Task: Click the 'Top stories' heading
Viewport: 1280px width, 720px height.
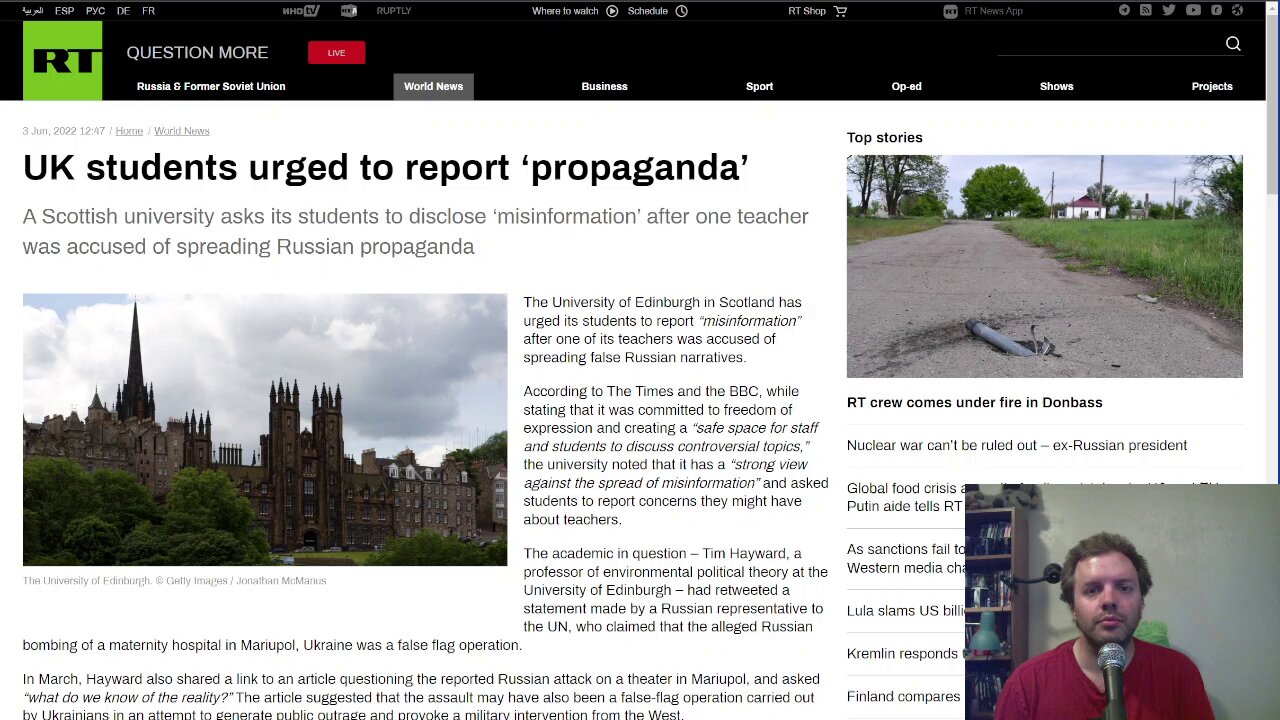Action: pos(885,138)
